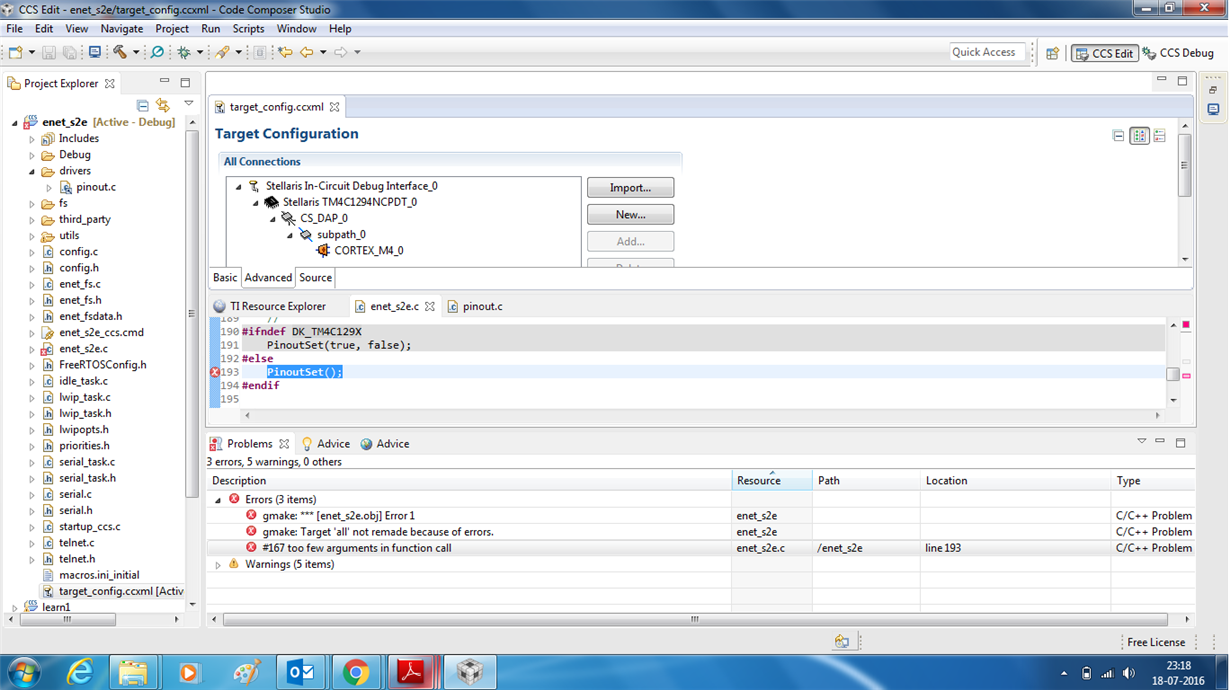Image resolution: width=1230 pixels, height=690 pixels.
Task: Minimize the Project Explorer panel
Action: click(x=164, y=82)
